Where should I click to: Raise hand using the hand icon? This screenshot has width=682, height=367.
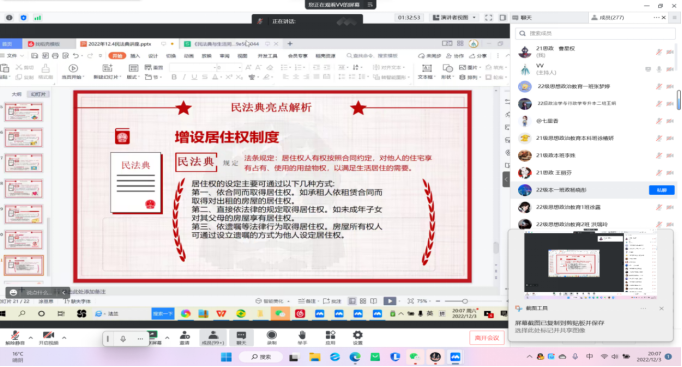(x=302, y=337)
